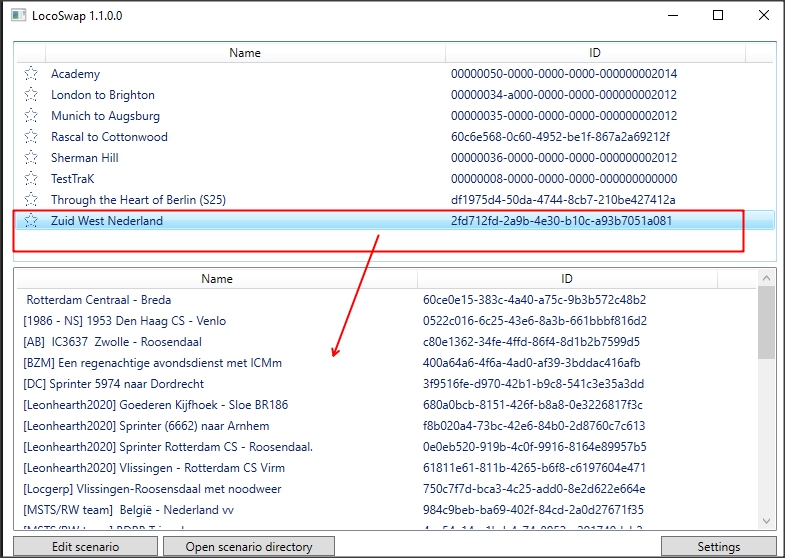Mark Rascal to Cottonwood with star icon
Viewport: 785px width, 558px height.
pos(31,137)
